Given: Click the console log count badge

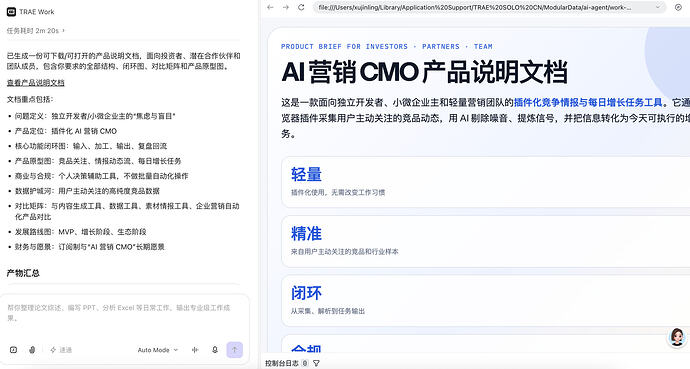Looking at the screenshot, I should (x=305, y=363).
